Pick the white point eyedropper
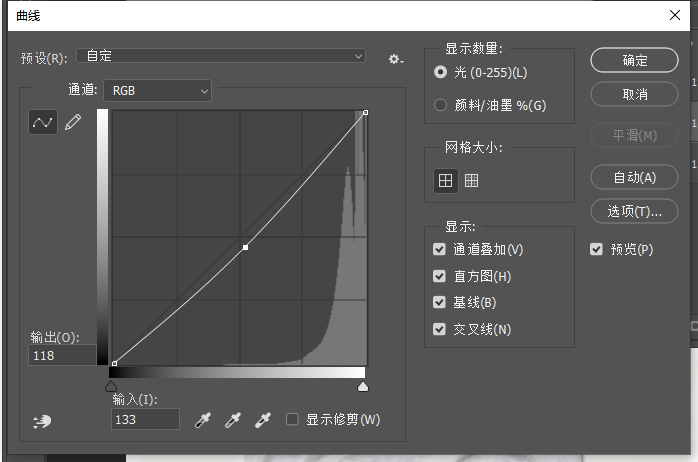 [263, 420]
